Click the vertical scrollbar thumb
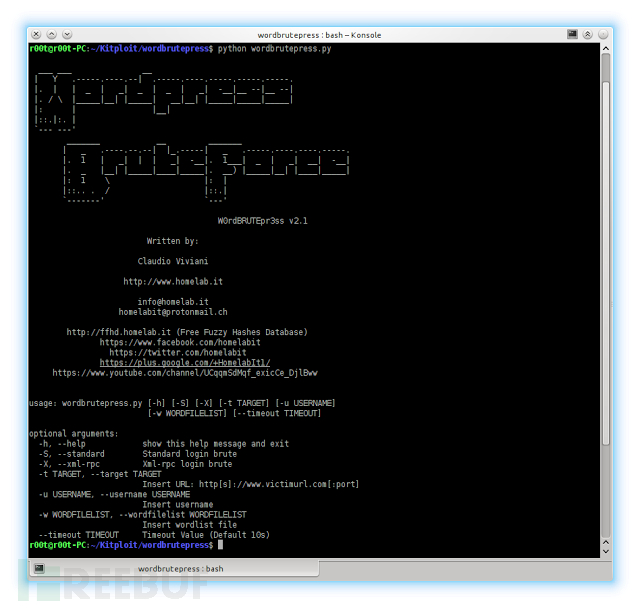Viewport: 640px width, 608px height. click(606, 261)
